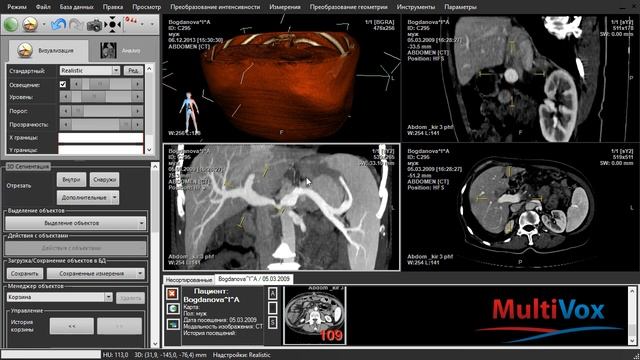Click the center-fit four-arrows icon

pyautogui.click(x=113, y=24)
